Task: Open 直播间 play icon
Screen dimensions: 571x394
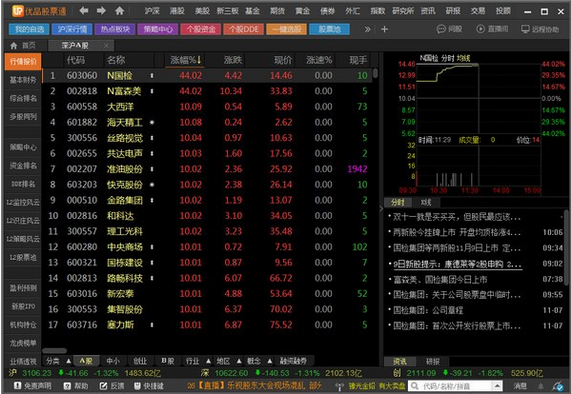Action: (480, 29)
